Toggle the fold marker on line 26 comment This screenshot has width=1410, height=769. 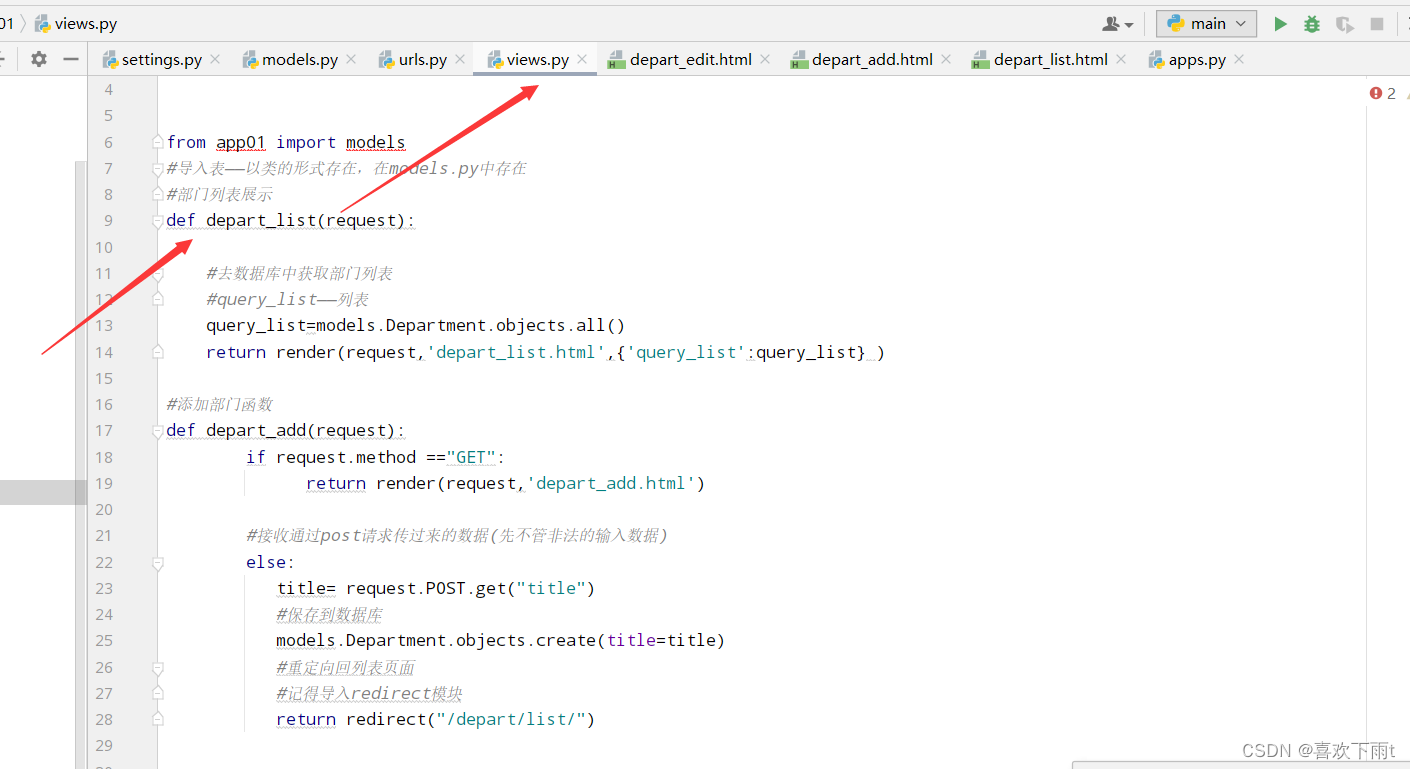click(x=157, y=667)
